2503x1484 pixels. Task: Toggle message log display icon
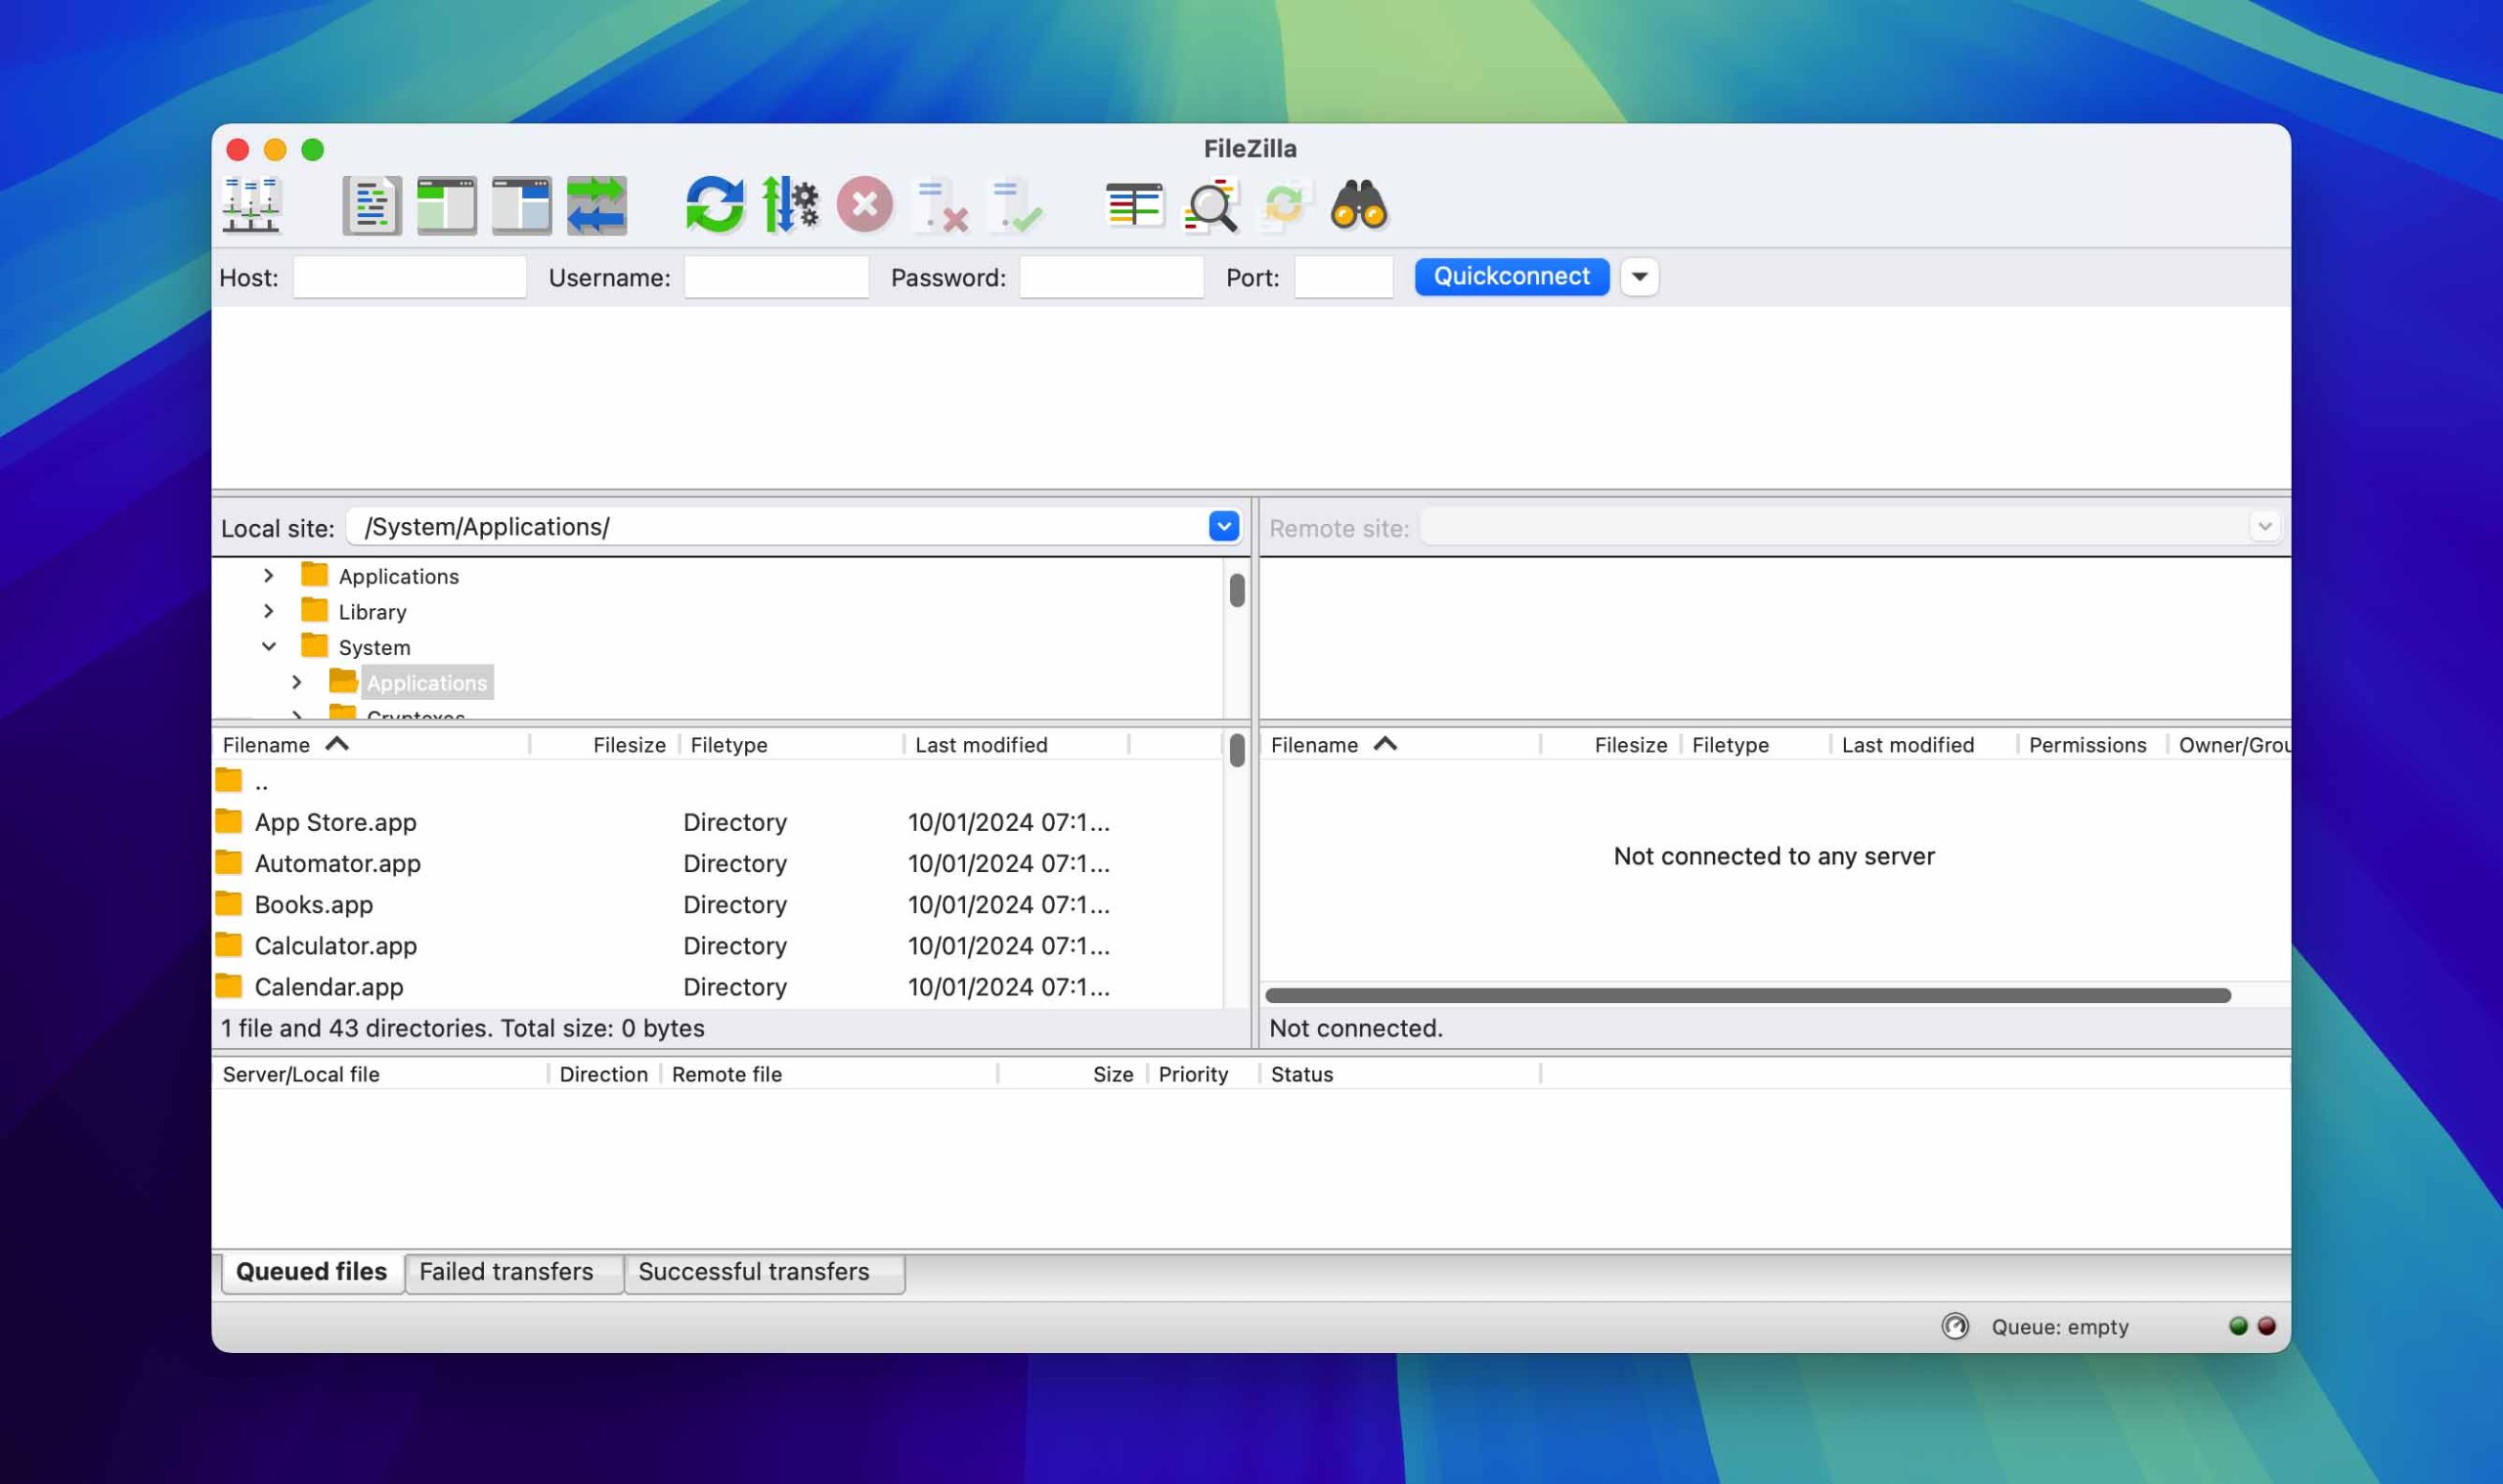[372, 205]
